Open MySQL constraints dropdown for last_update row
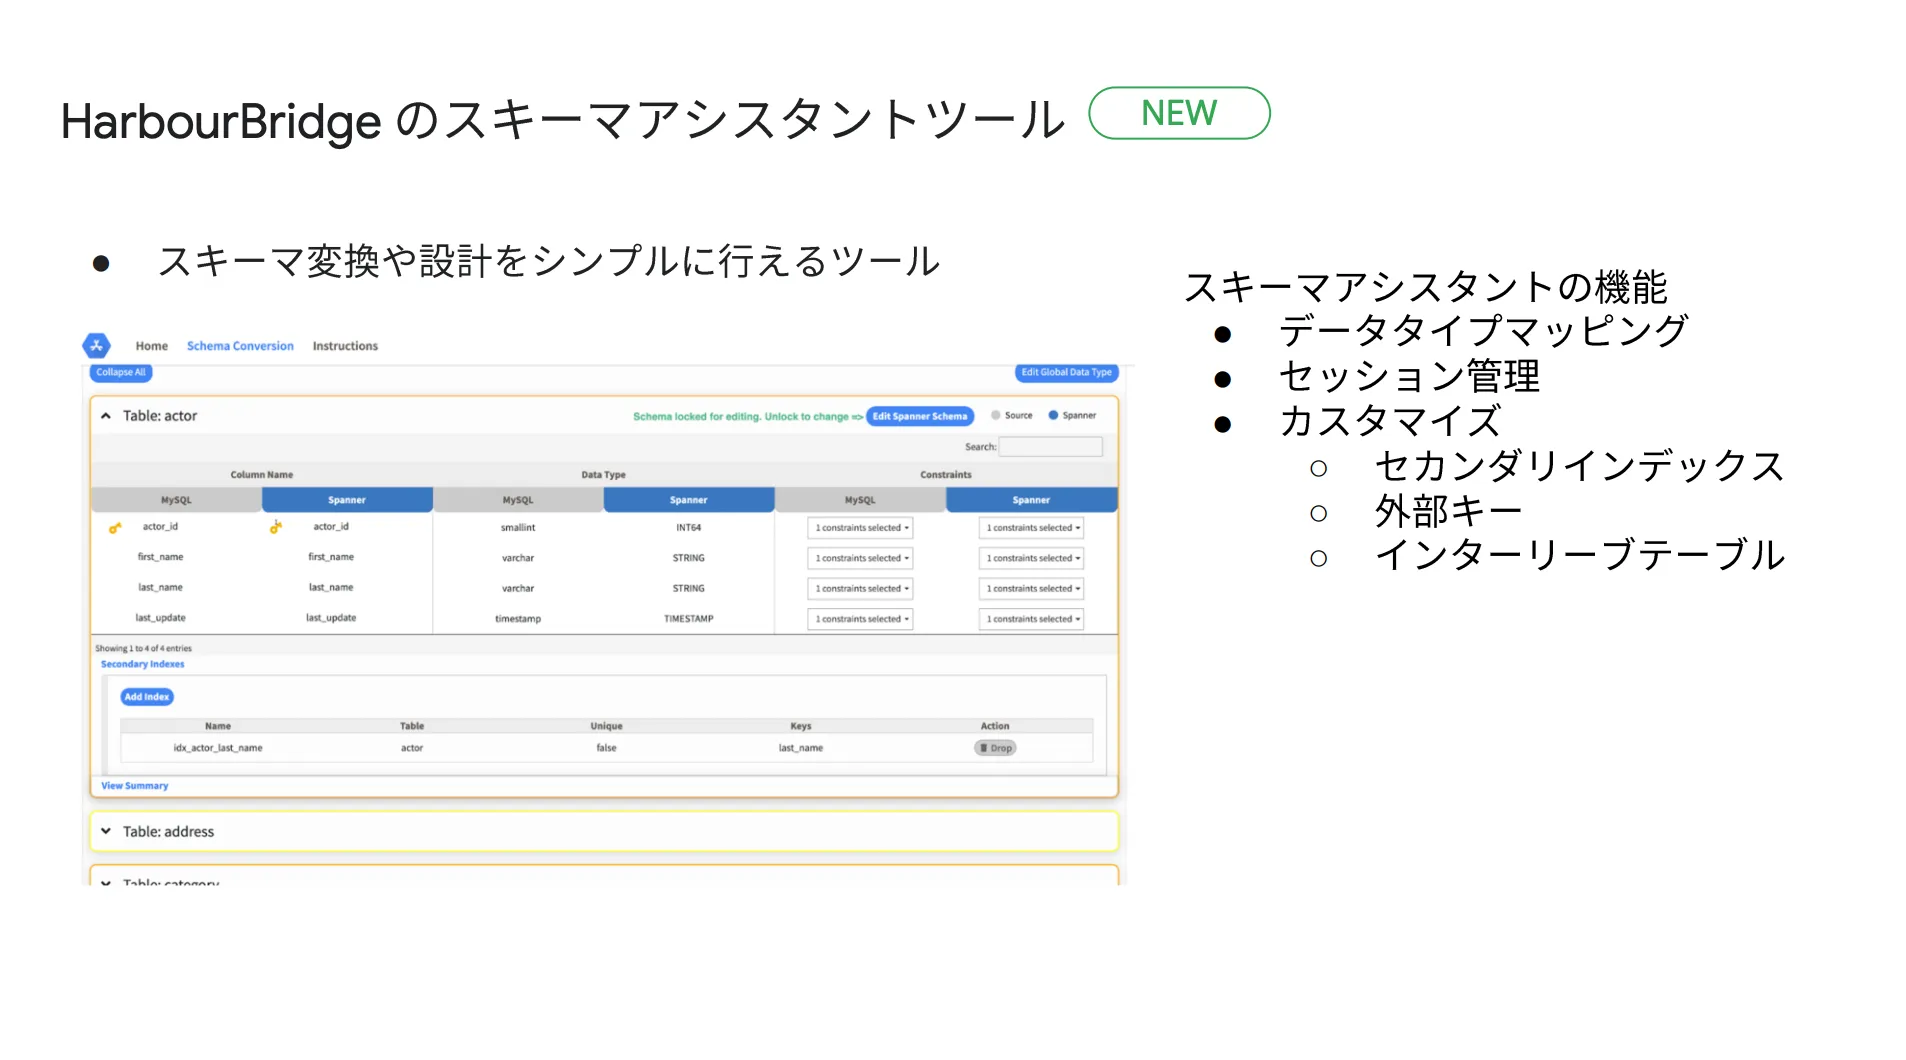Screen dimensions: 1906x1060 pos(861,619)
